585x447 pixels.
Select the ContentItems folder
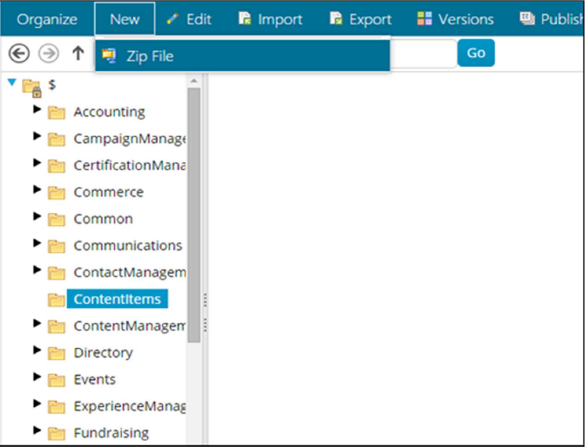pos(117,299)
